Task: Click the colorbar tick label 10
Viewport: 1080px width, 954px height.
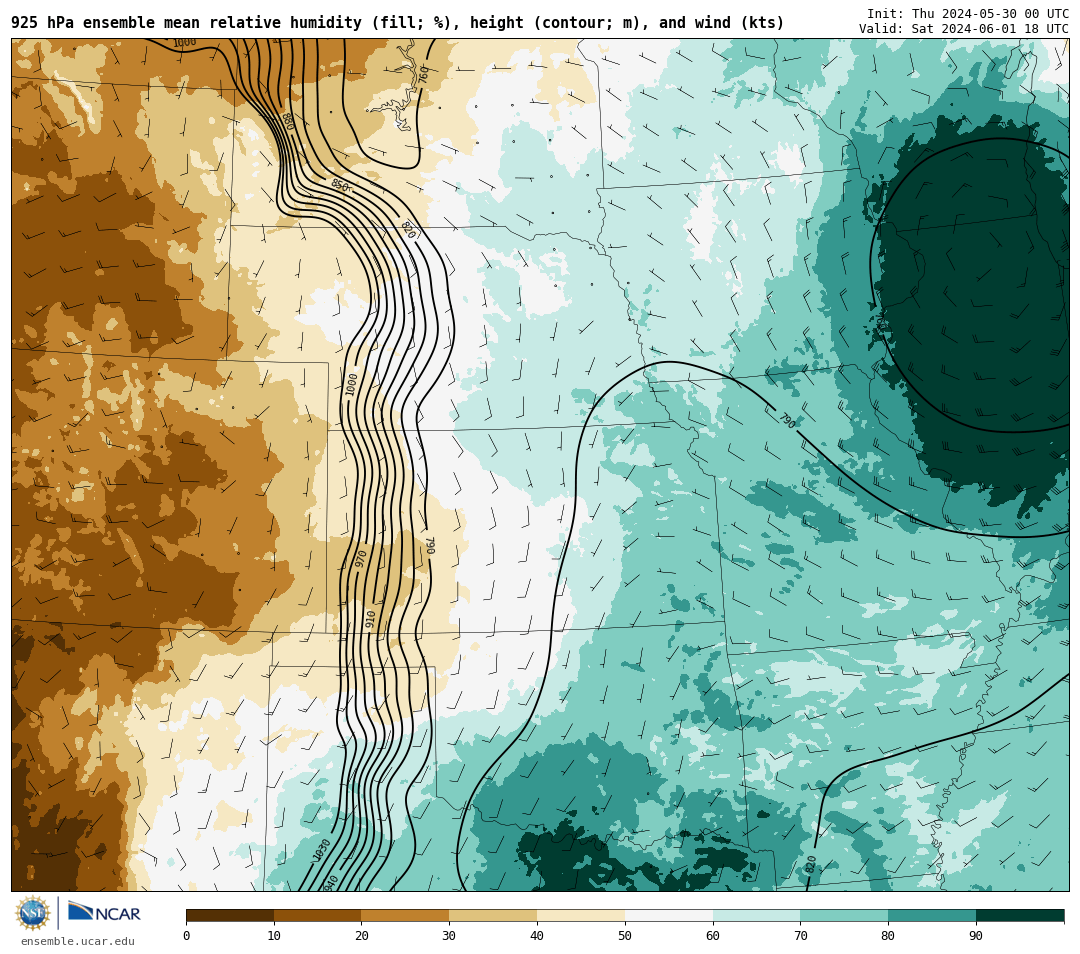Action: 274,935
